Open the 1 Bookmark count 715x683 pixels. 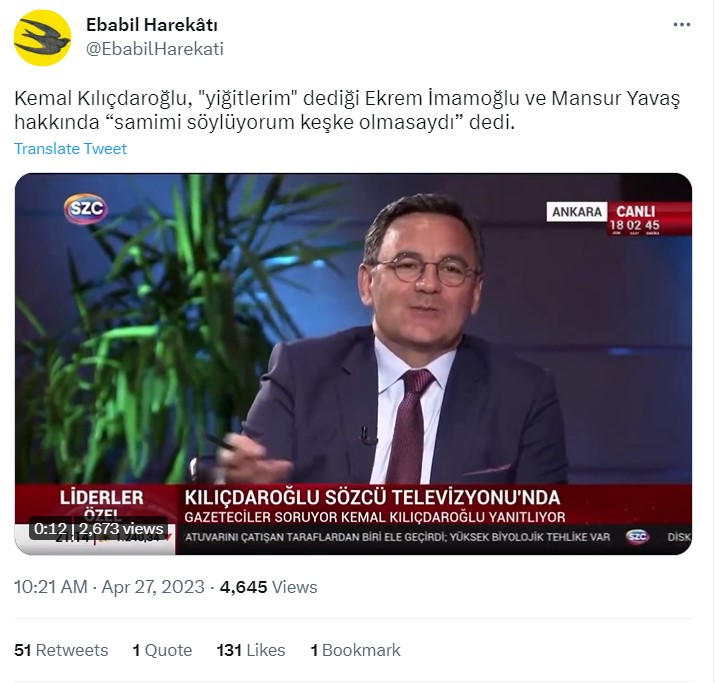pyautogui.click(x=355, y=650)
